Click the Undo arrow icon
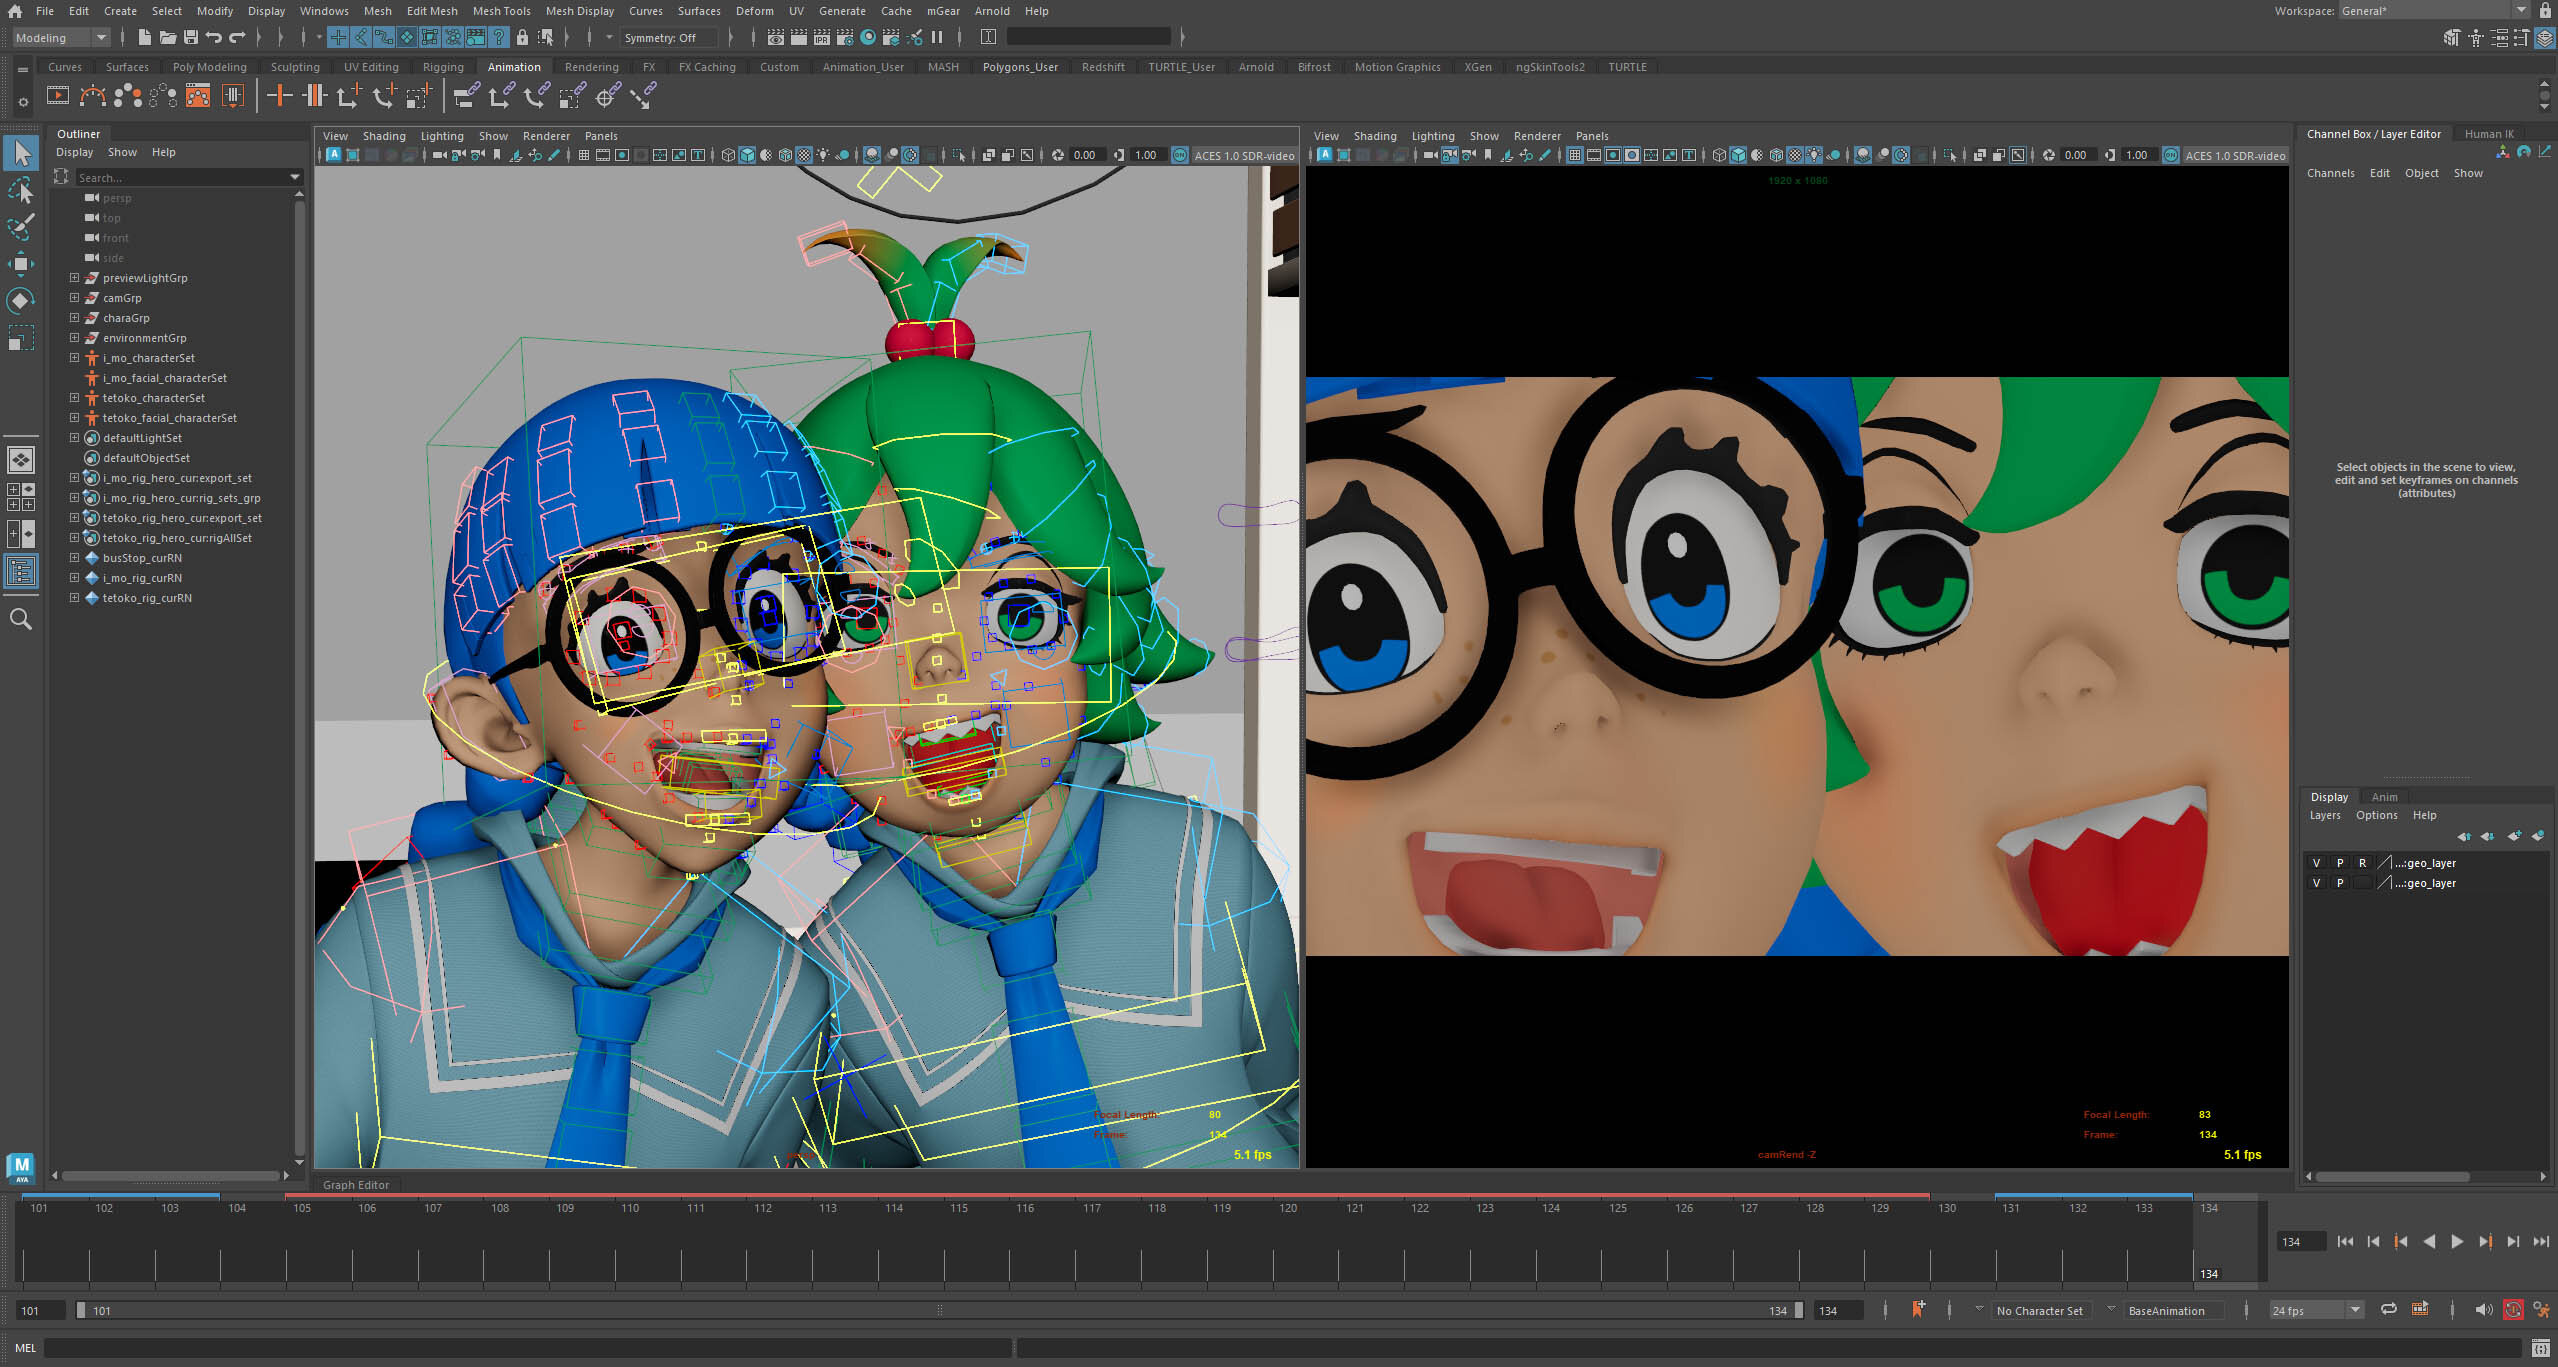This screenshot has width=2558, height=1367. 213,37
